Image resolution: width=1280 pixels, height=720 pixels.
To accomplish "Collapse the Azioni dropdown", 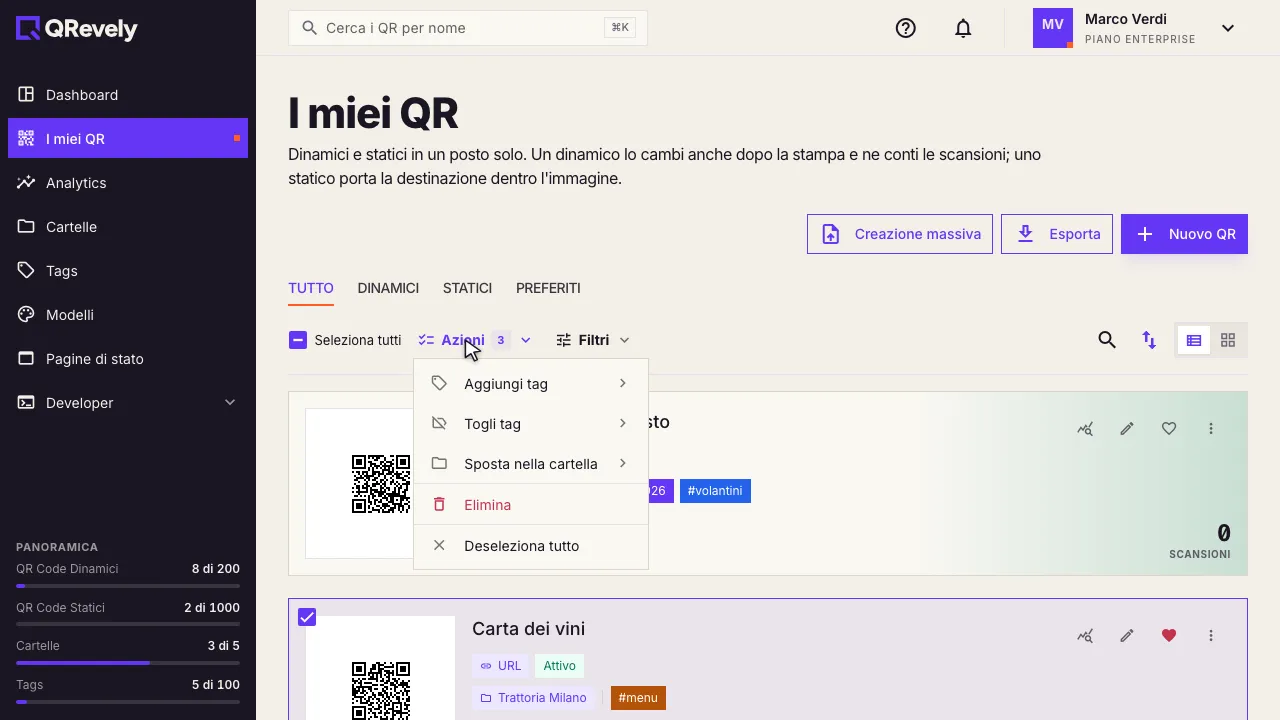I will (x=475, y=340).
